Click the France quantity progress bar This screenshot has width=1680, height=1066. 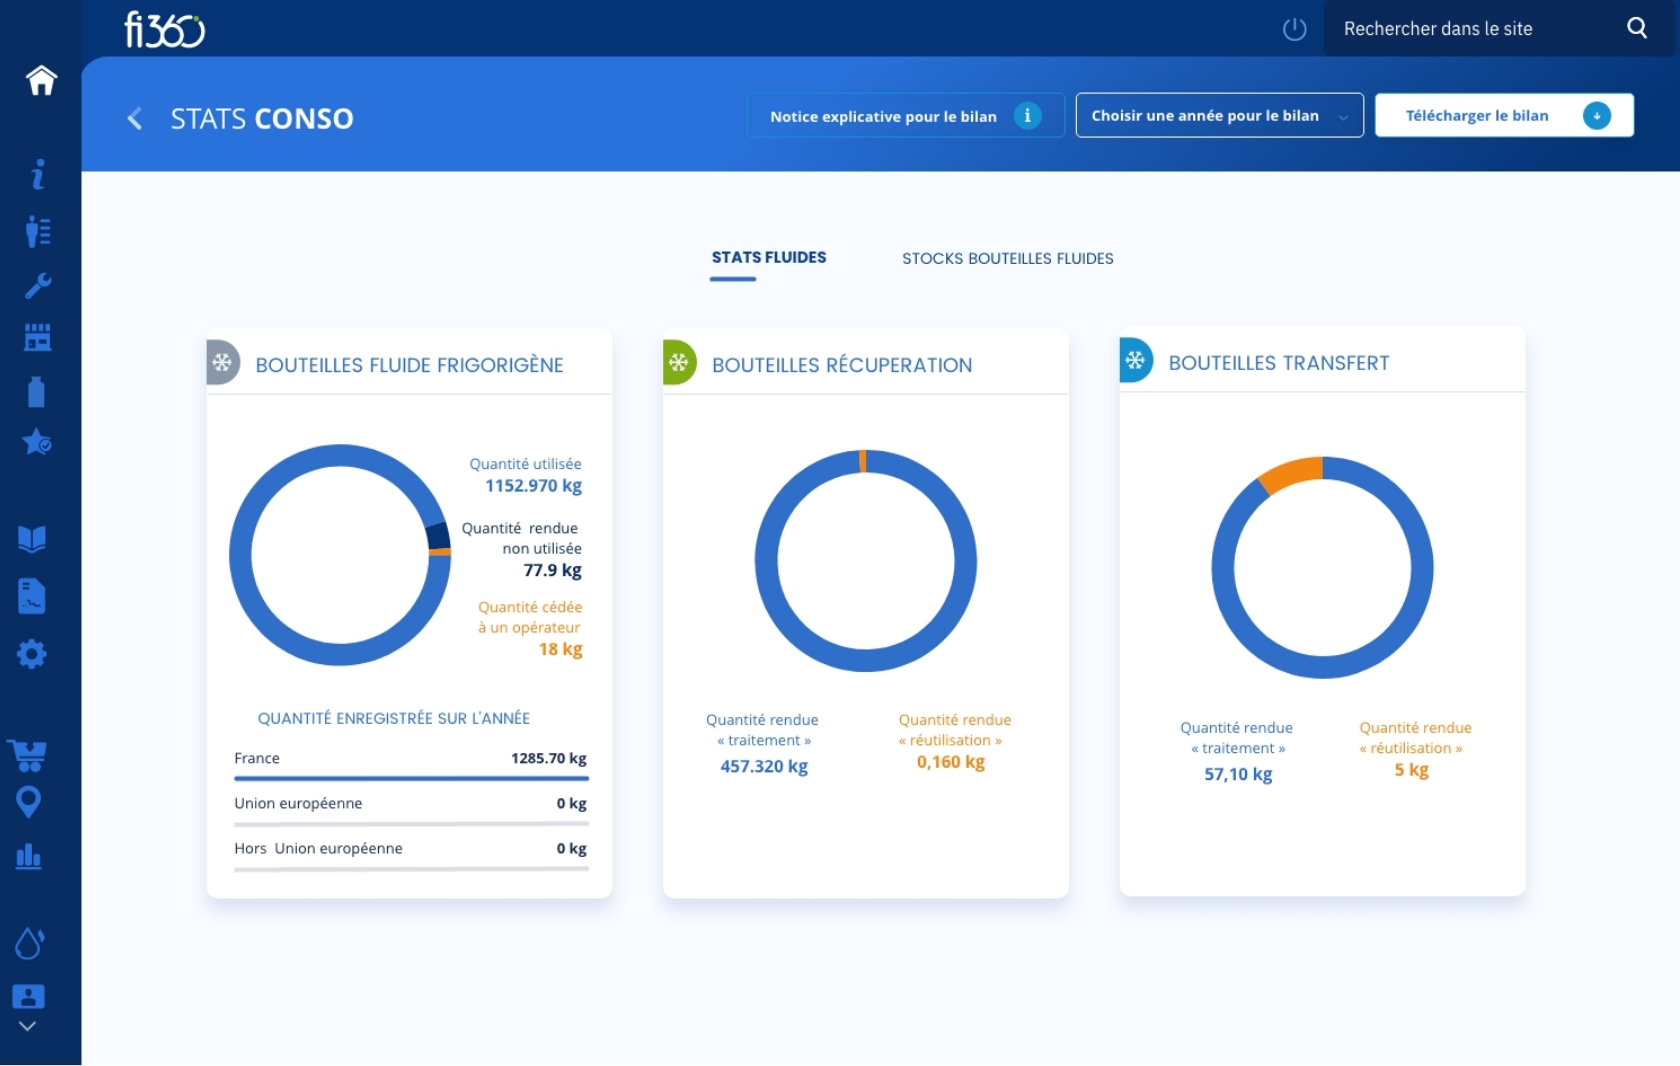tap(411, 778)
